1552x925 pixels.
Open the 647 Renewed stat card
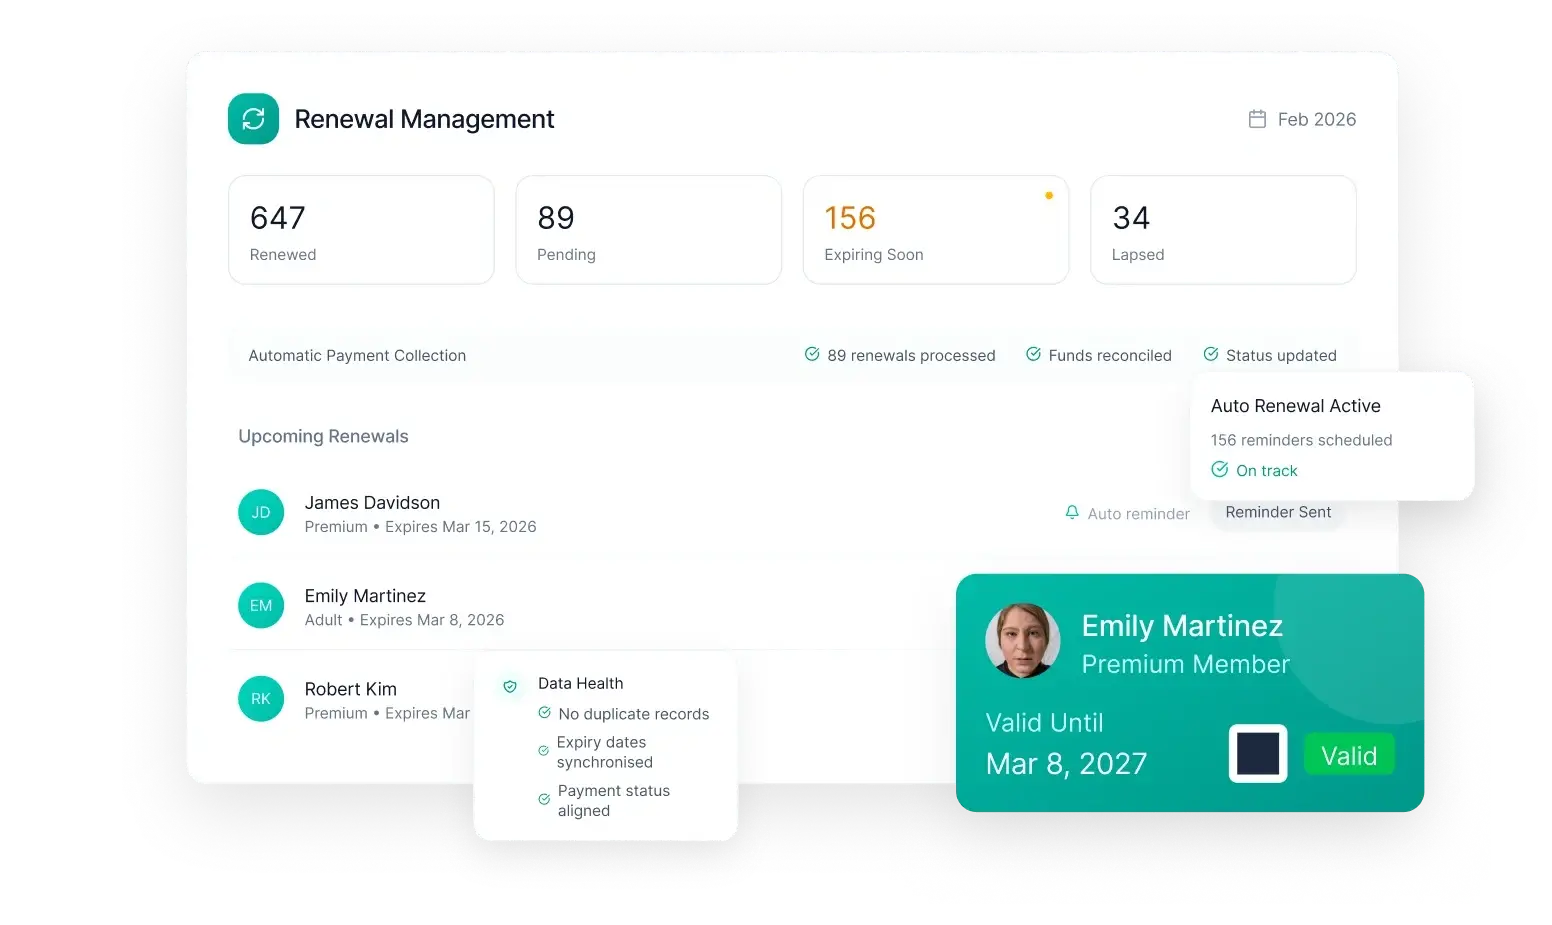[361, 230]
